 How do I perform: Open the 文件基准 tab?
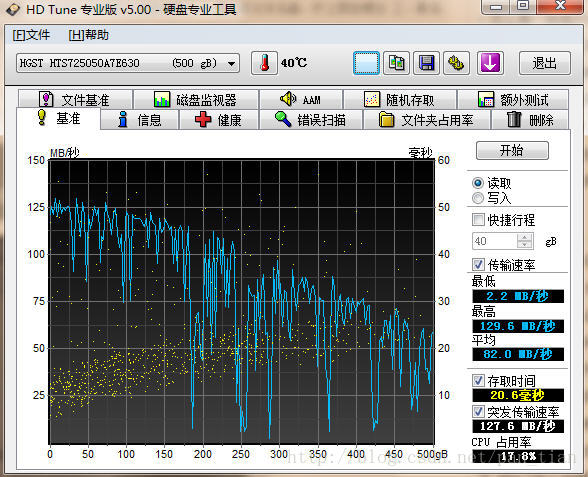point(75,100)
